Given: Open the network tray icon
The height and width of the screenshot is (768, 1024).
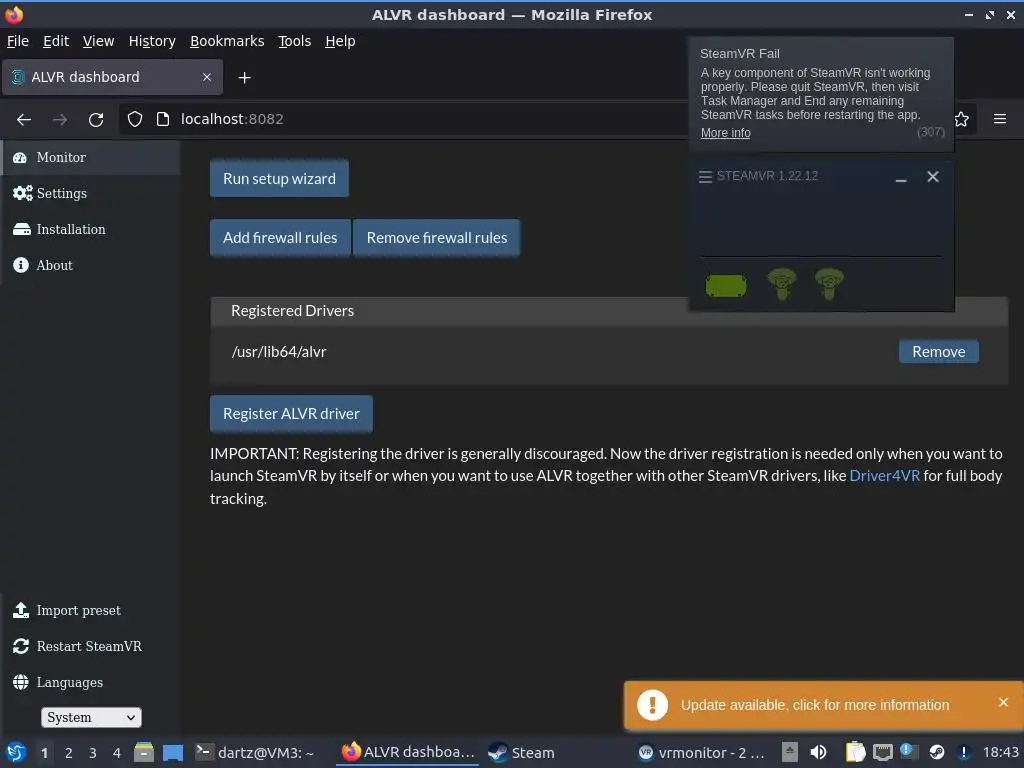Looking at the screenshot, I should tap(883, 752).
